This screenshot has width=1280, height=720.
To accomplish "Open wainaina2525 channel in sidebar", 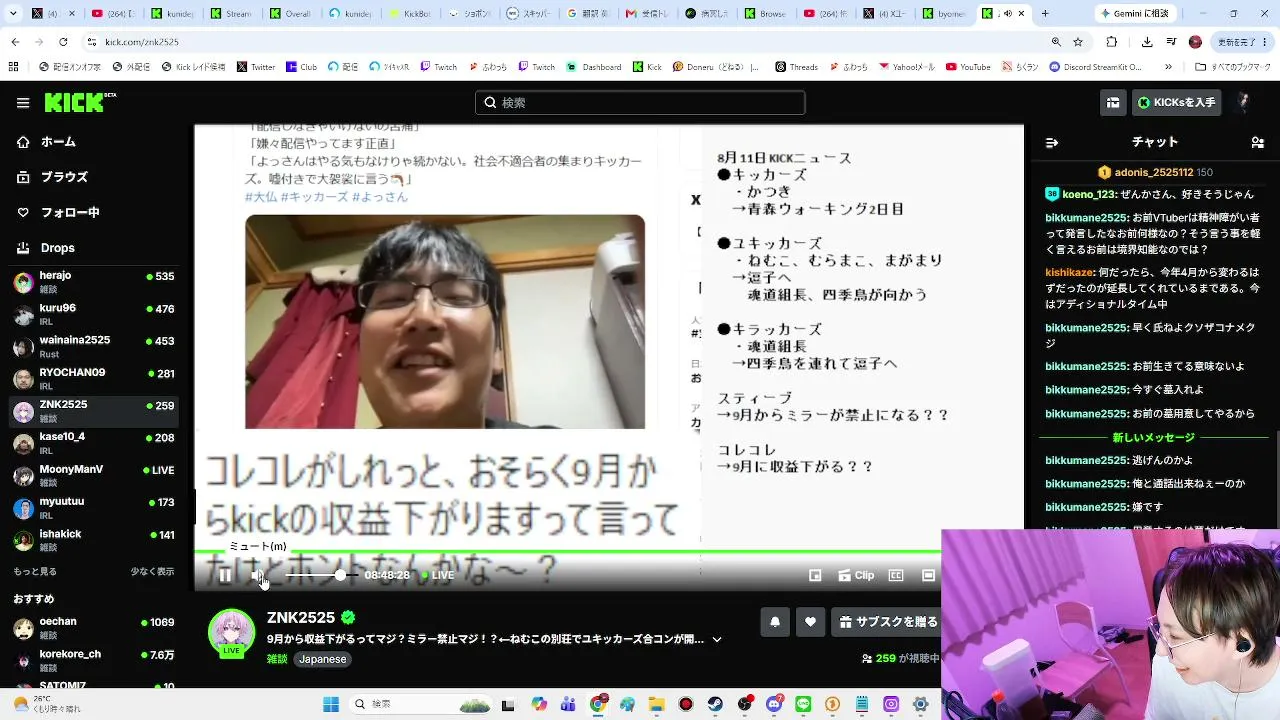I will [x=96, y=346].
